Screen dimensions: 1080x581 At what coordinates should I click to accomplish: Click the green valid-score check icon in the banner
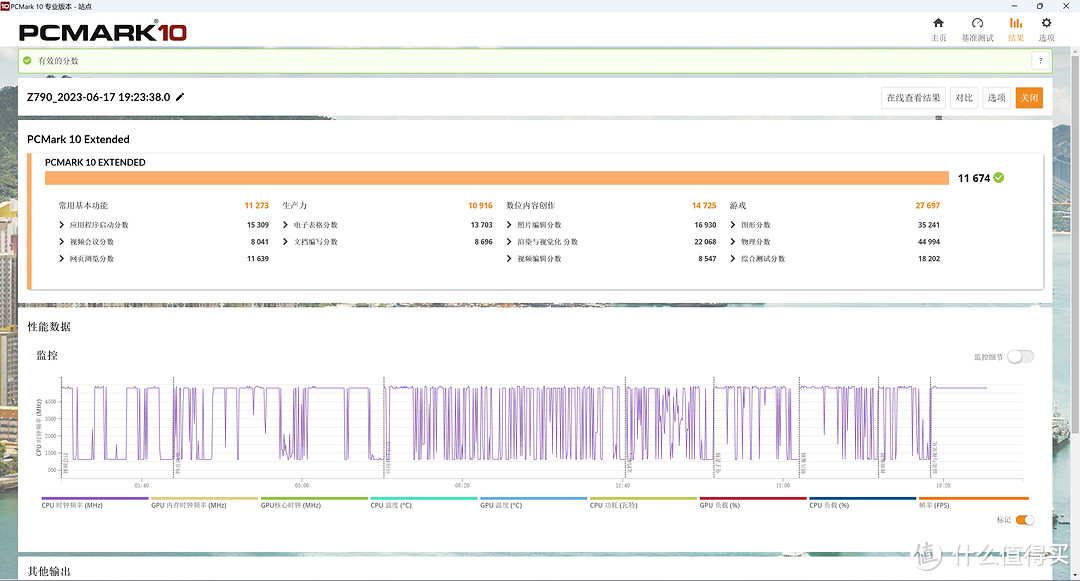click(27, 61)
